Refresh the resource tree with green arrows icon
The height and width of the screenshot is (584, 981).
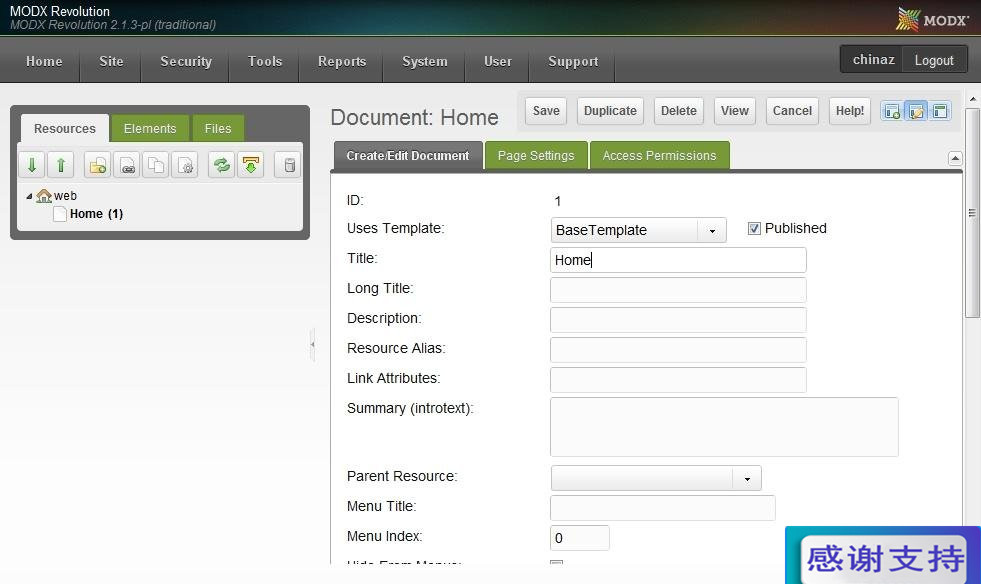click(x=221, y=165)
